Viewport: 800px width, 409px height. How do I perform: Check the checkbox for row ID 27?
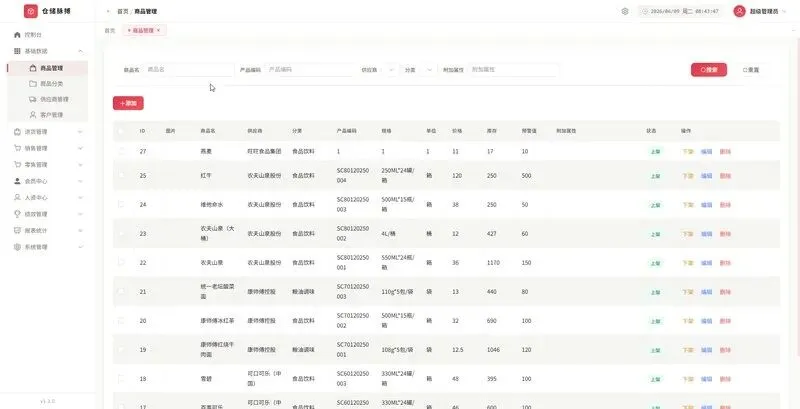(x=121, y=151)
